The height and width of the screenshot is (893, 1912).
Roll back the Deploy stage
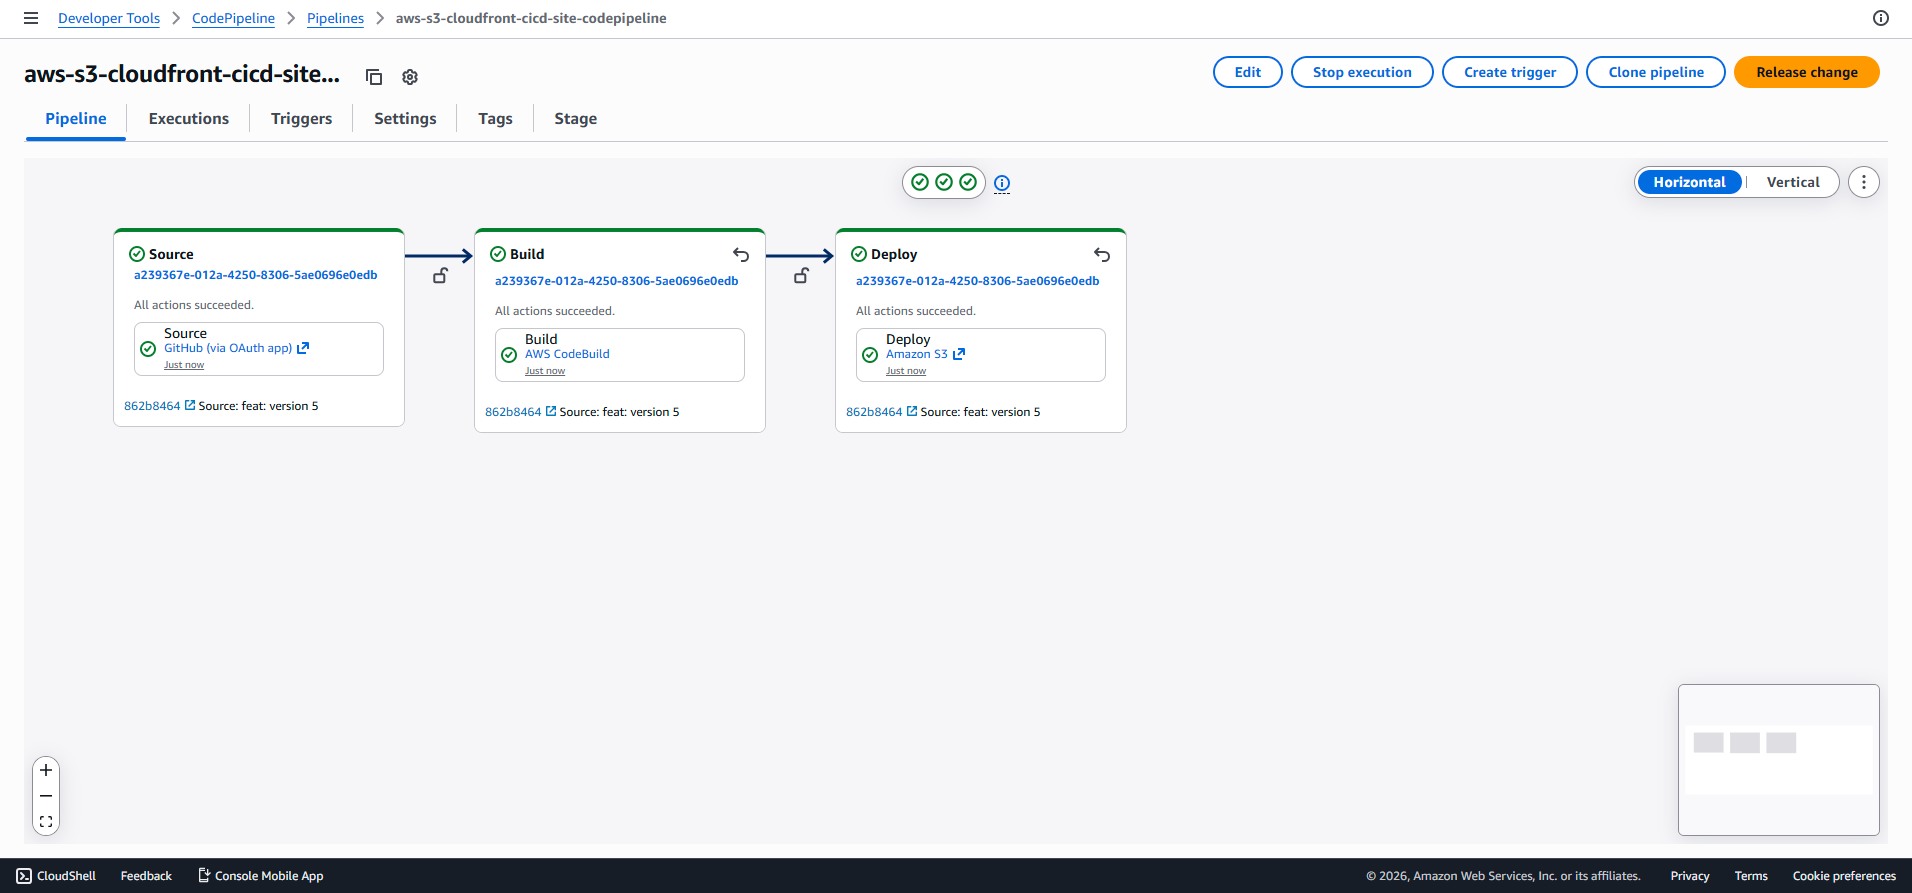(x=1102, y=255)
